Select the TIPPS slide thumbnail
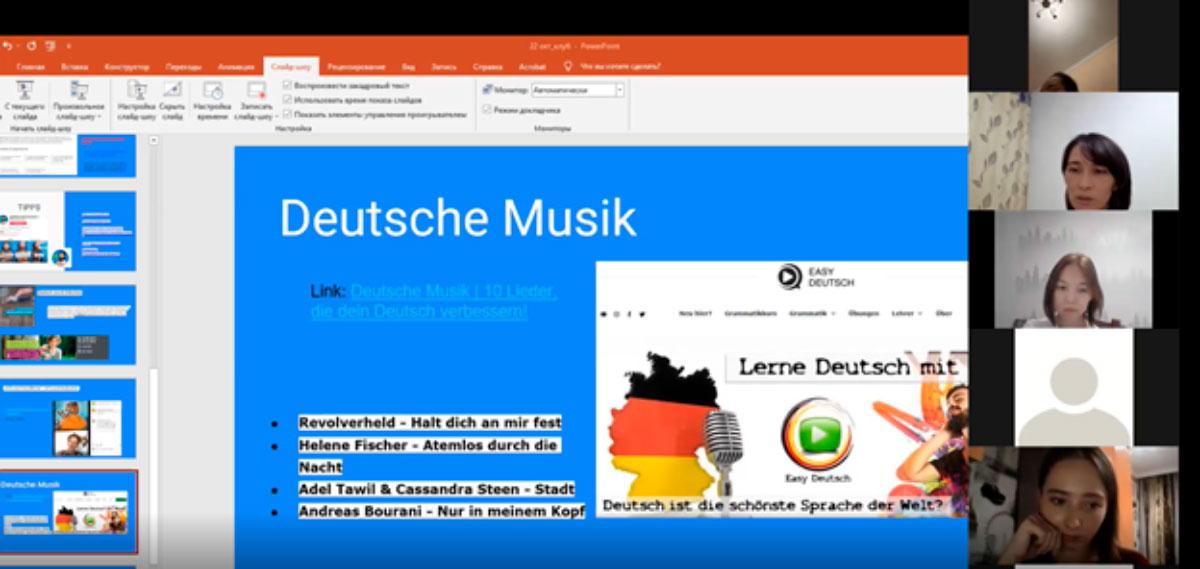The image size is (1200, 569). [x=68, y=231]
